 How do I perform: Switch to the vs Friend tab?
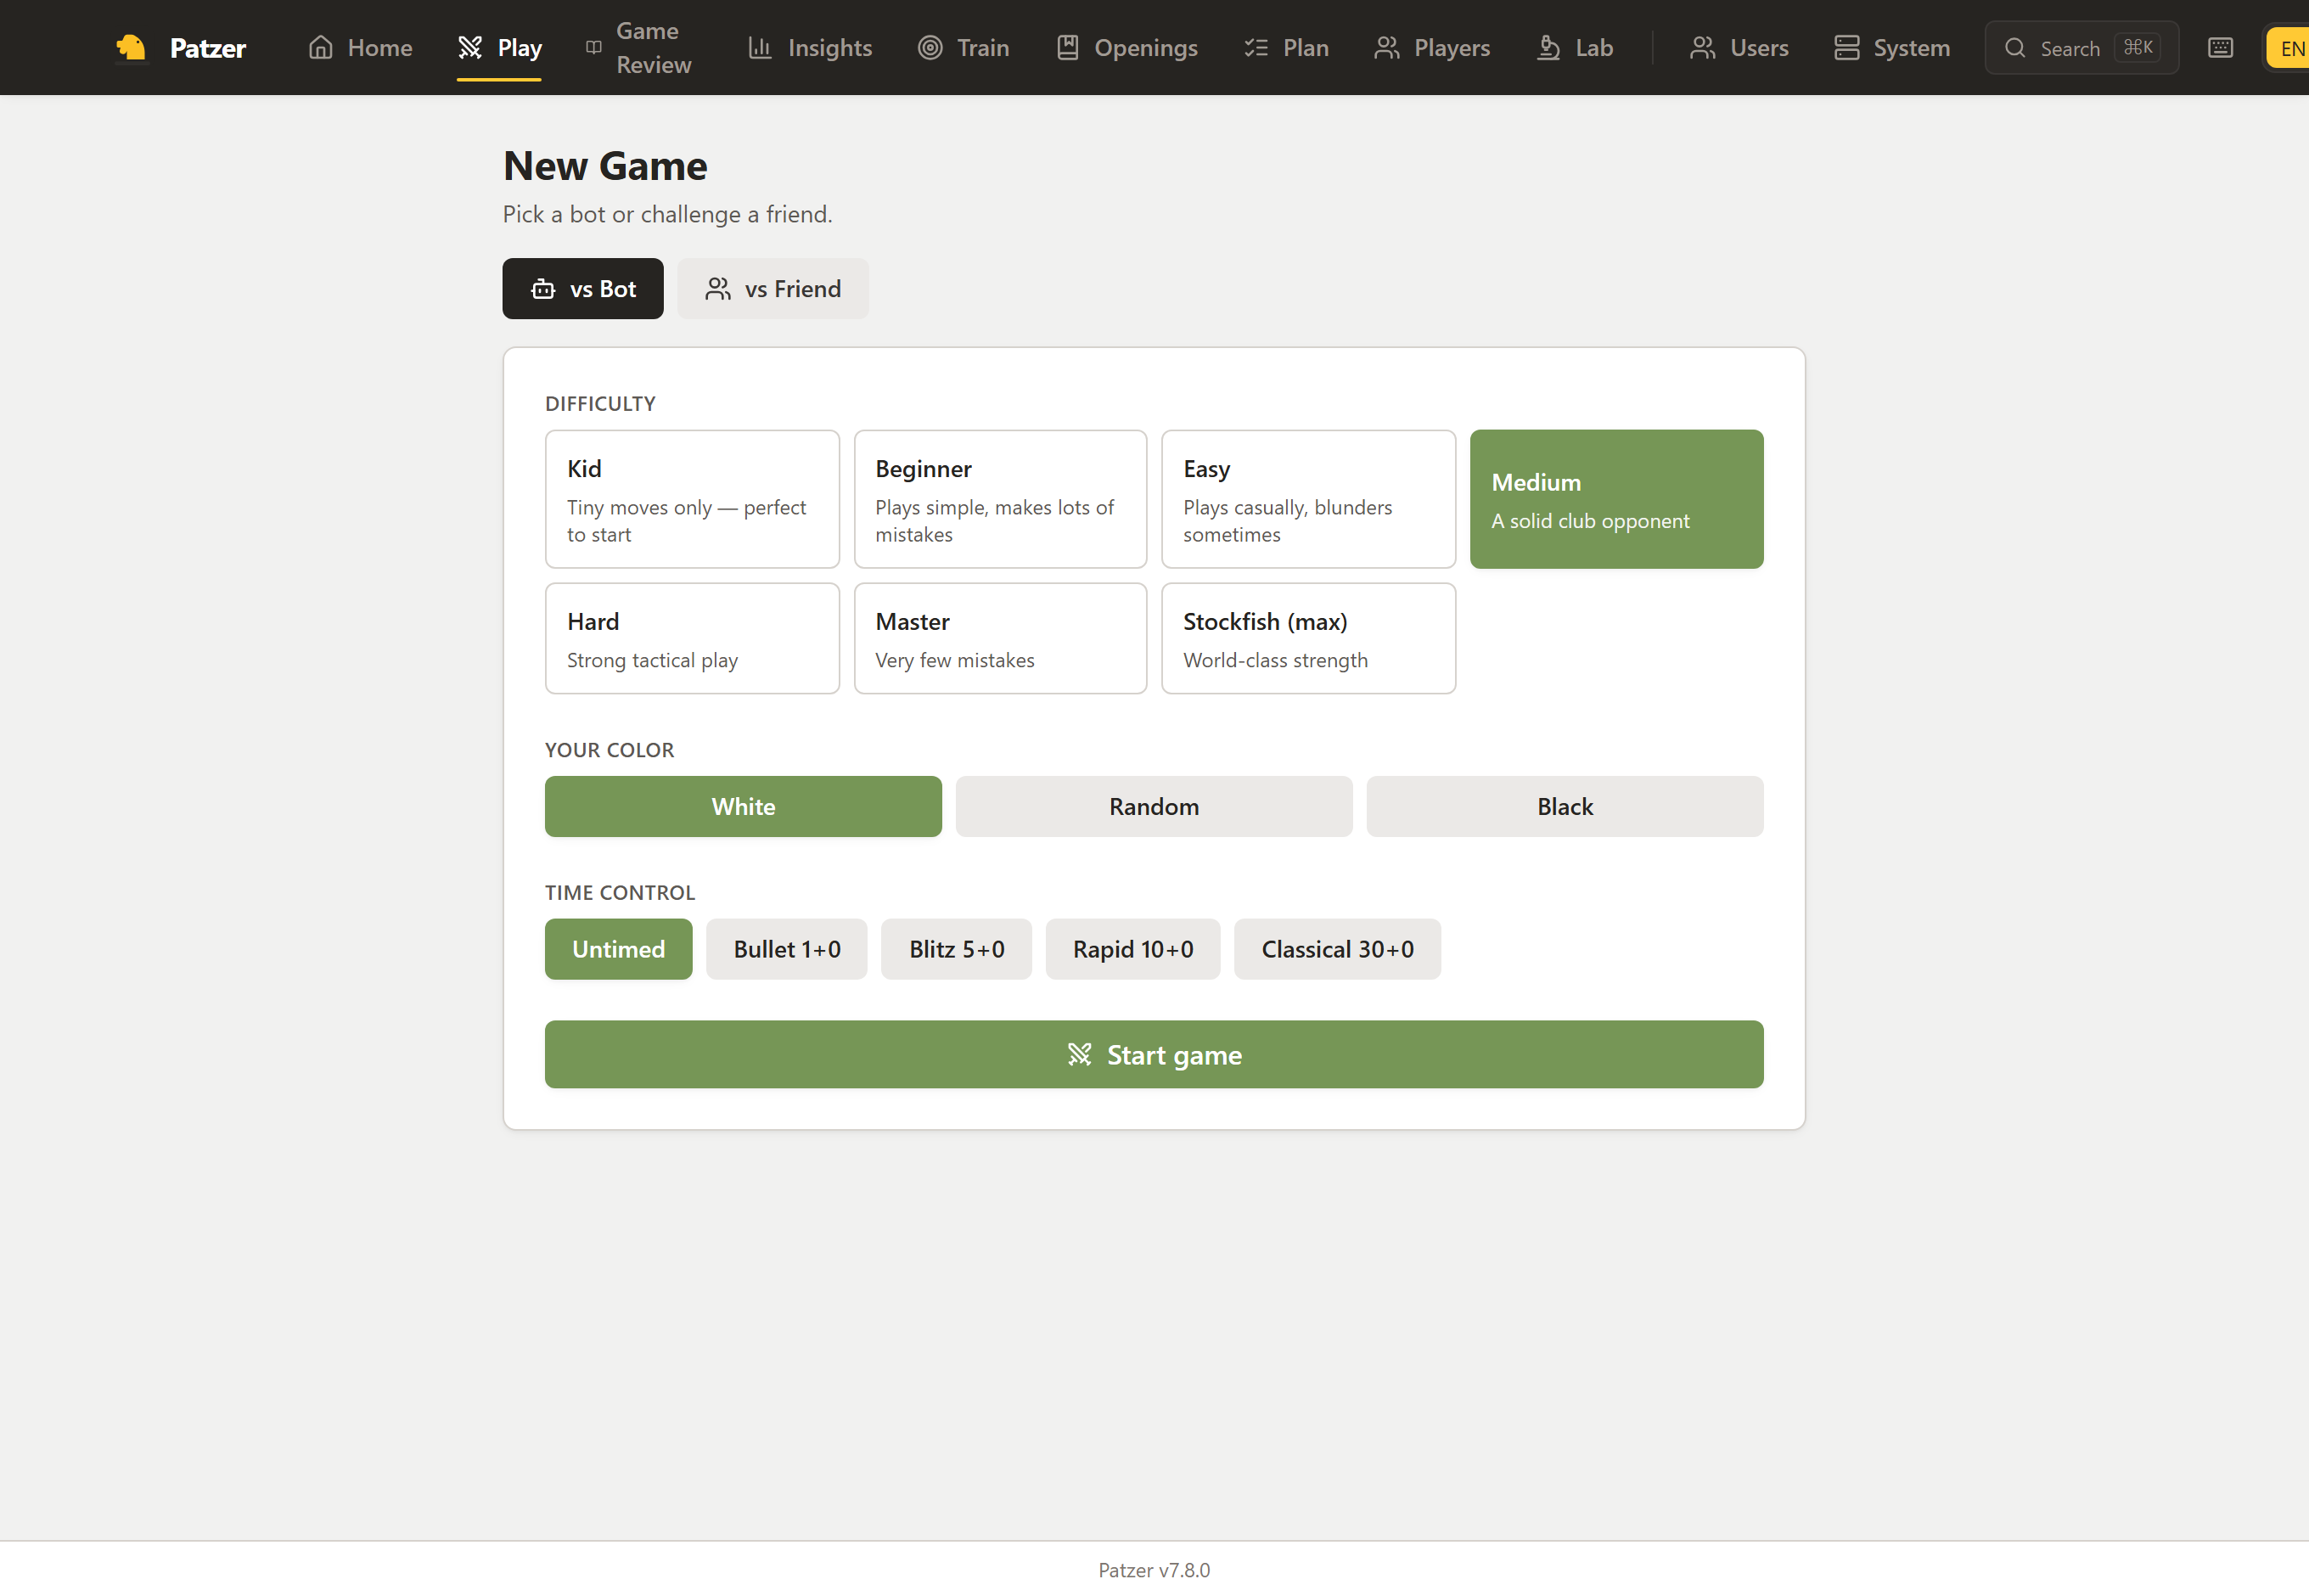coord(772,289)
